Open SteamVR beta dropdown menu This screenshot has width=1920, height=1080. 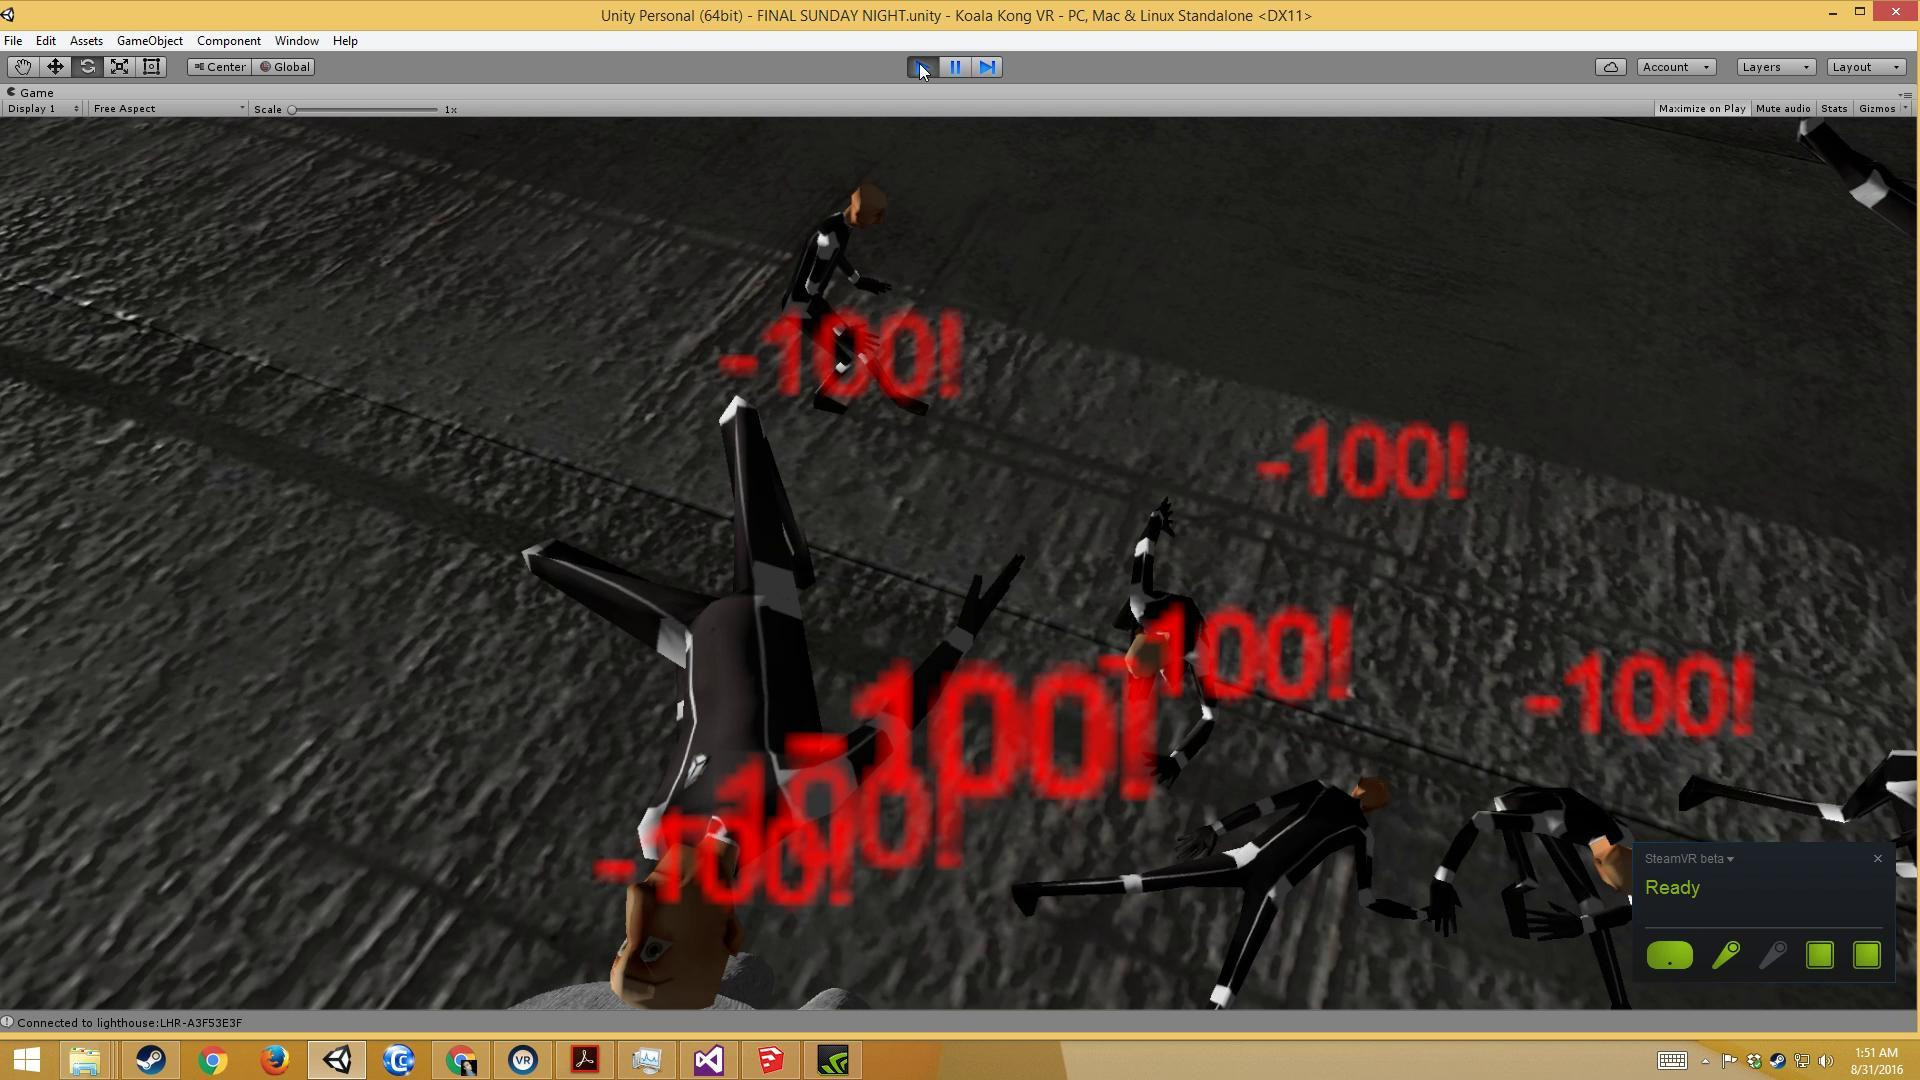(x=1689, y=859)
